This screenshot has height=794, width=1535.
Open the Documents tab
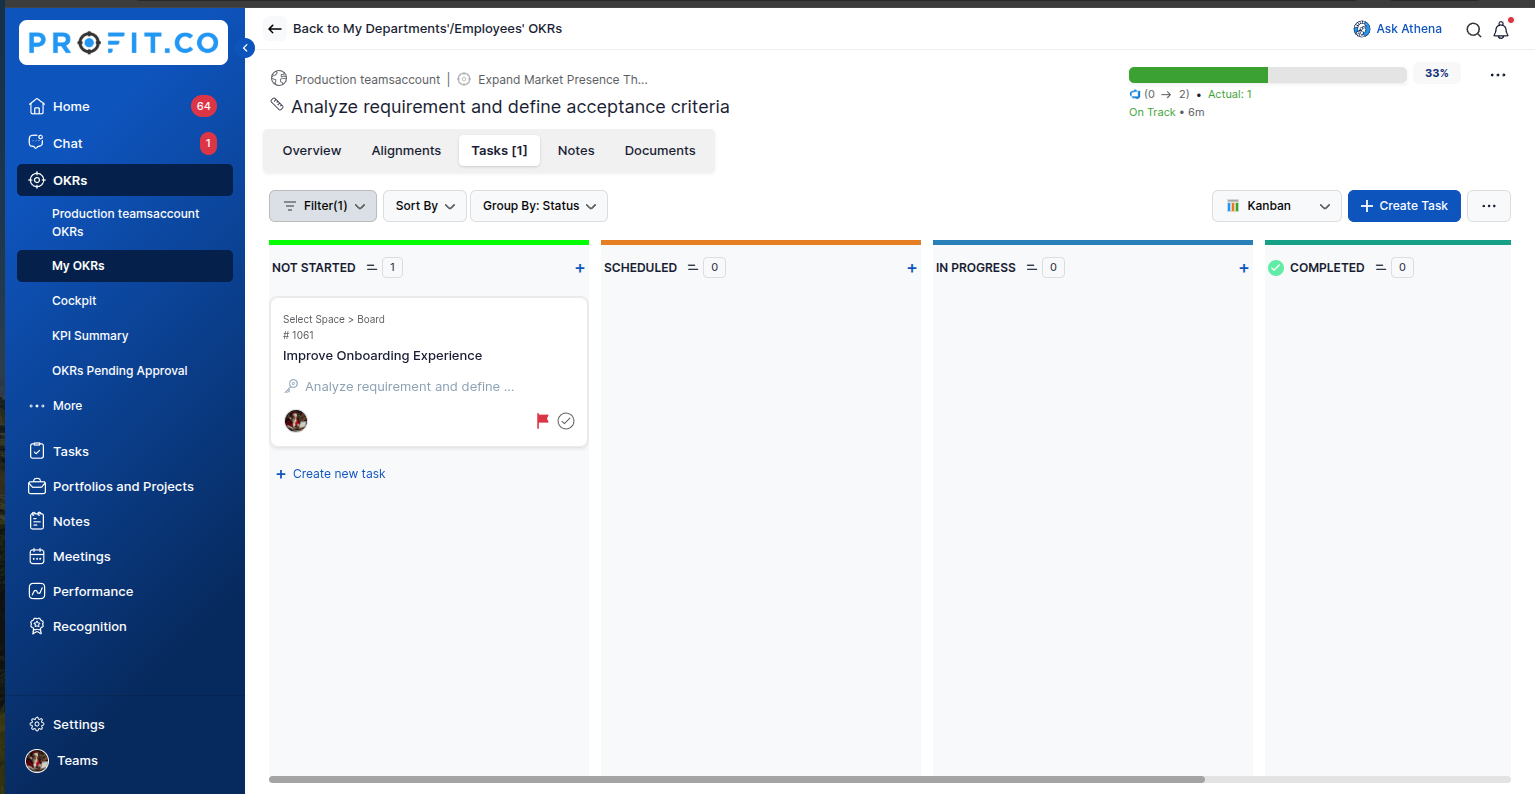click(x=660, y=151)
